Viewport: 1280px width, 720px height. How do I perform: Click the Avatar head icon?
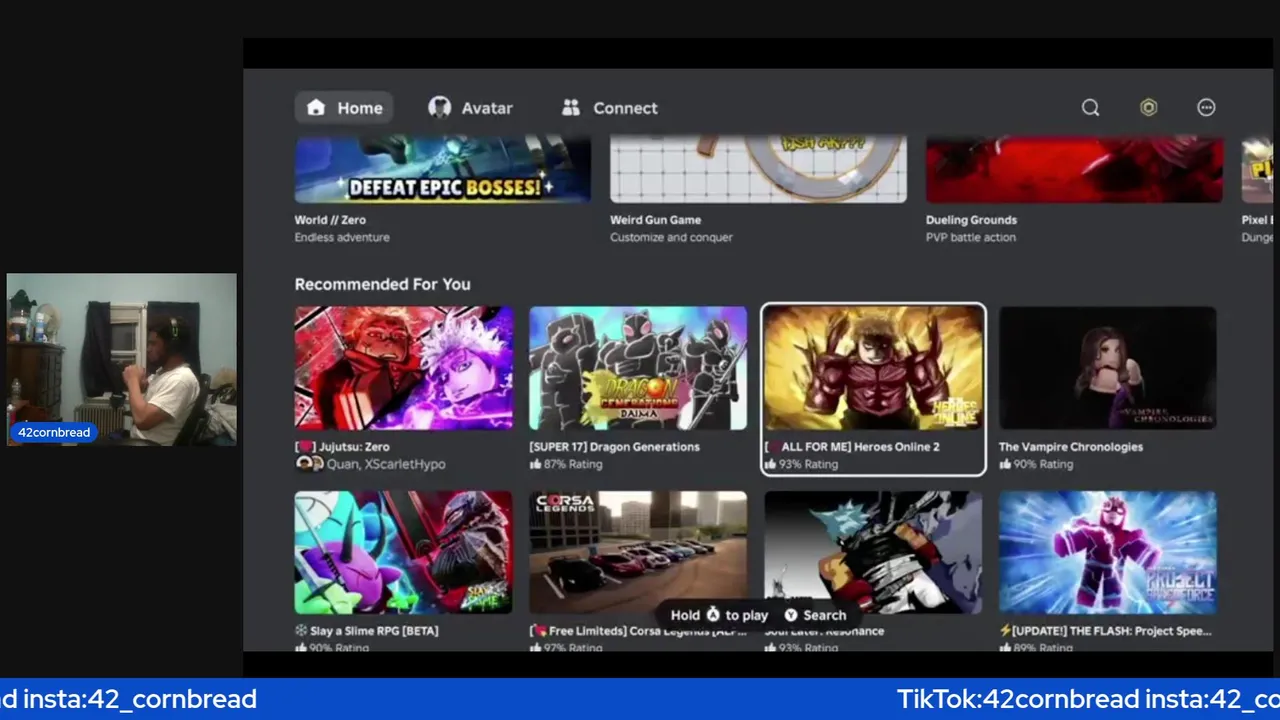click(x=439, y=108)
